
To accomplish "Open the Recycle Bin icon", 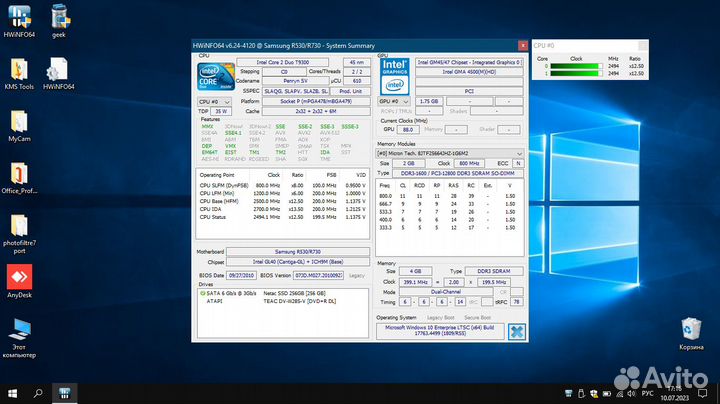I will (x=691, y=330).
